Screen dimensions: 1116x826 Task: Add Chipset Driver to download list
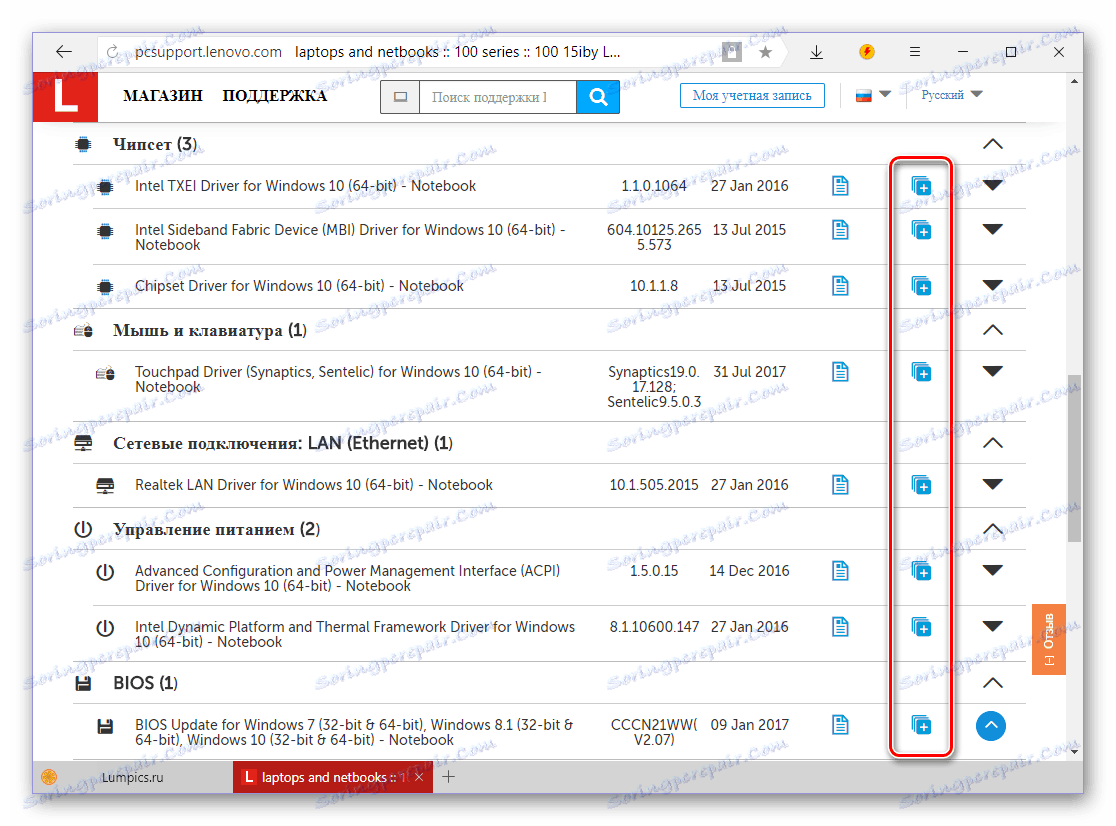point(921,286)
